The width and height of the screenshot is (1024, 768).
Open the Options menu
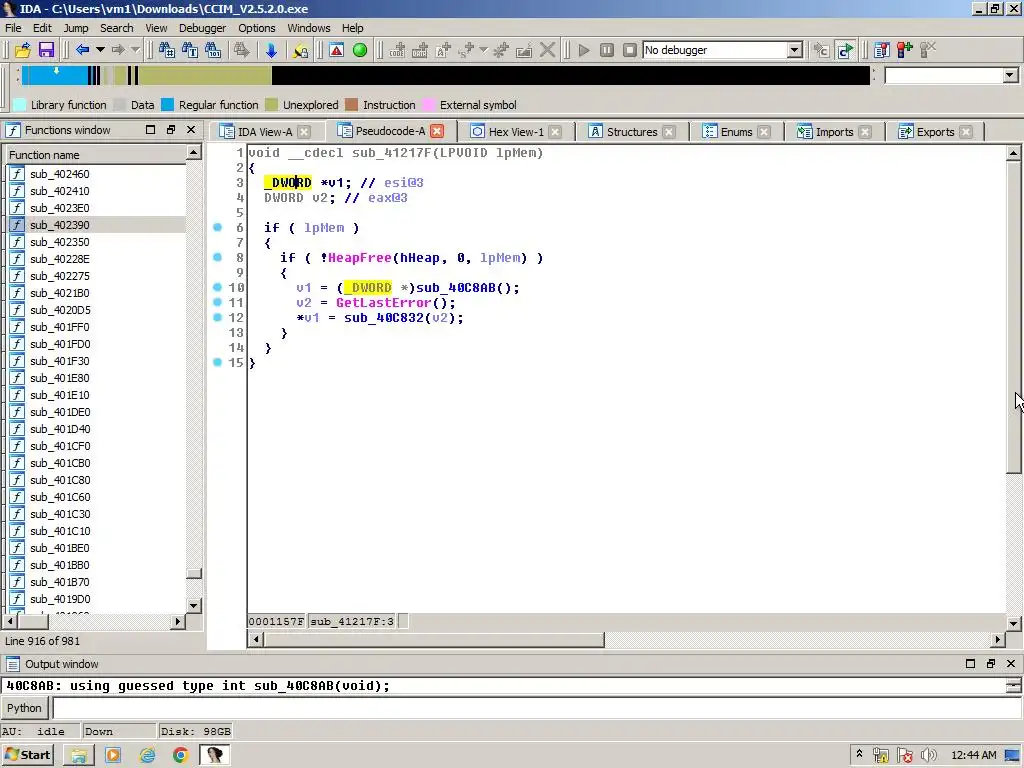pyautogui.click(x=257, y=28)
